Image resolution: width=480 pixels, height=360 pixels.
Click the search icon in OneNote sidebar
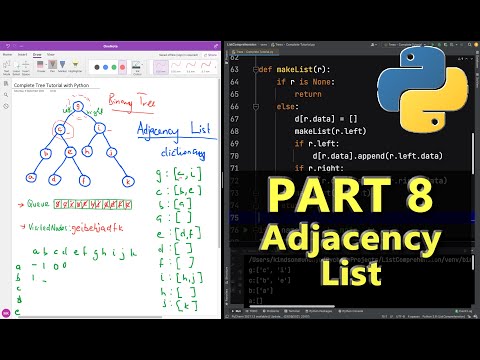point(6,95)
